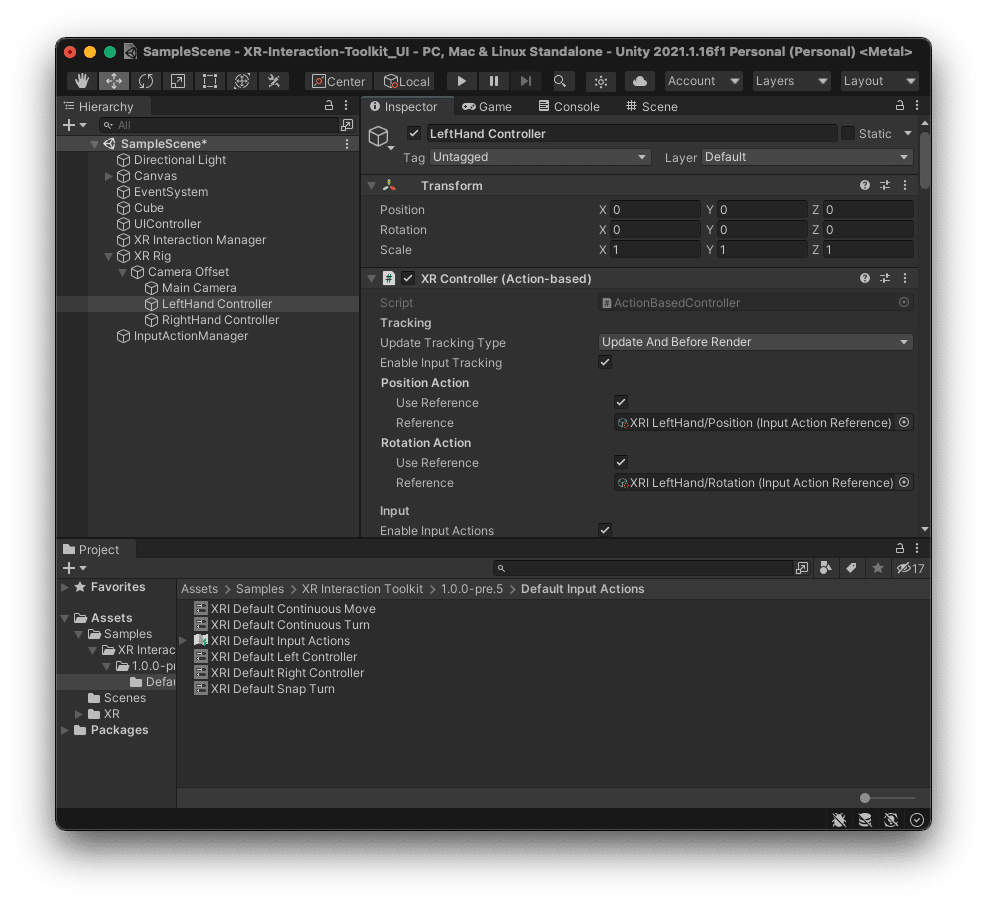Viewport: 987px width, 904px height.
Task: Click the Hierarchy search field
Action: (x=219, y=125)
